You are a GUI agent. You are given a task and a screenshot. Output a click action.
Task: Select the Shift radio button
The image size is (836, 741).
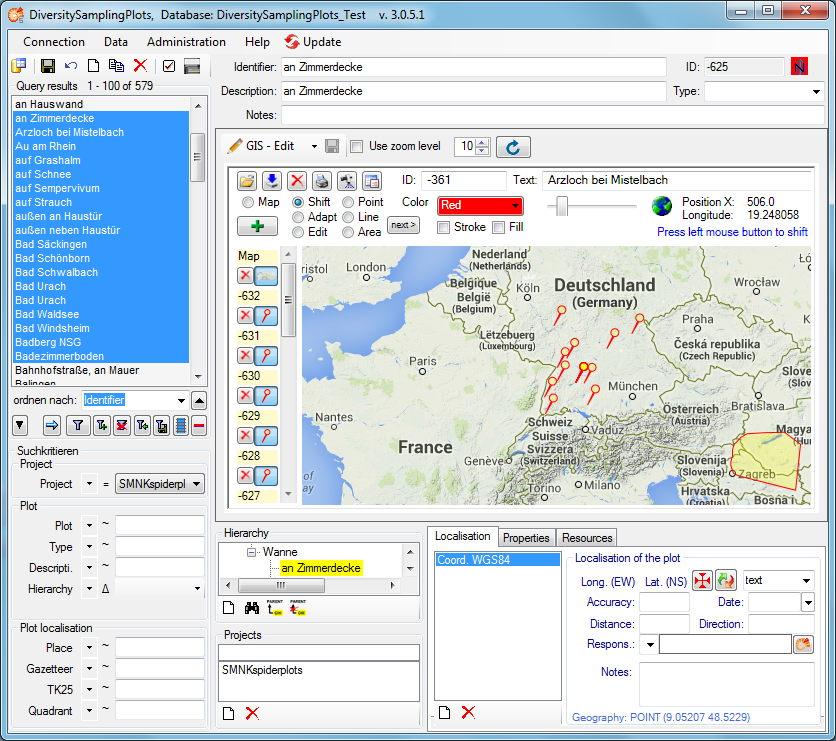coord(298,202)
